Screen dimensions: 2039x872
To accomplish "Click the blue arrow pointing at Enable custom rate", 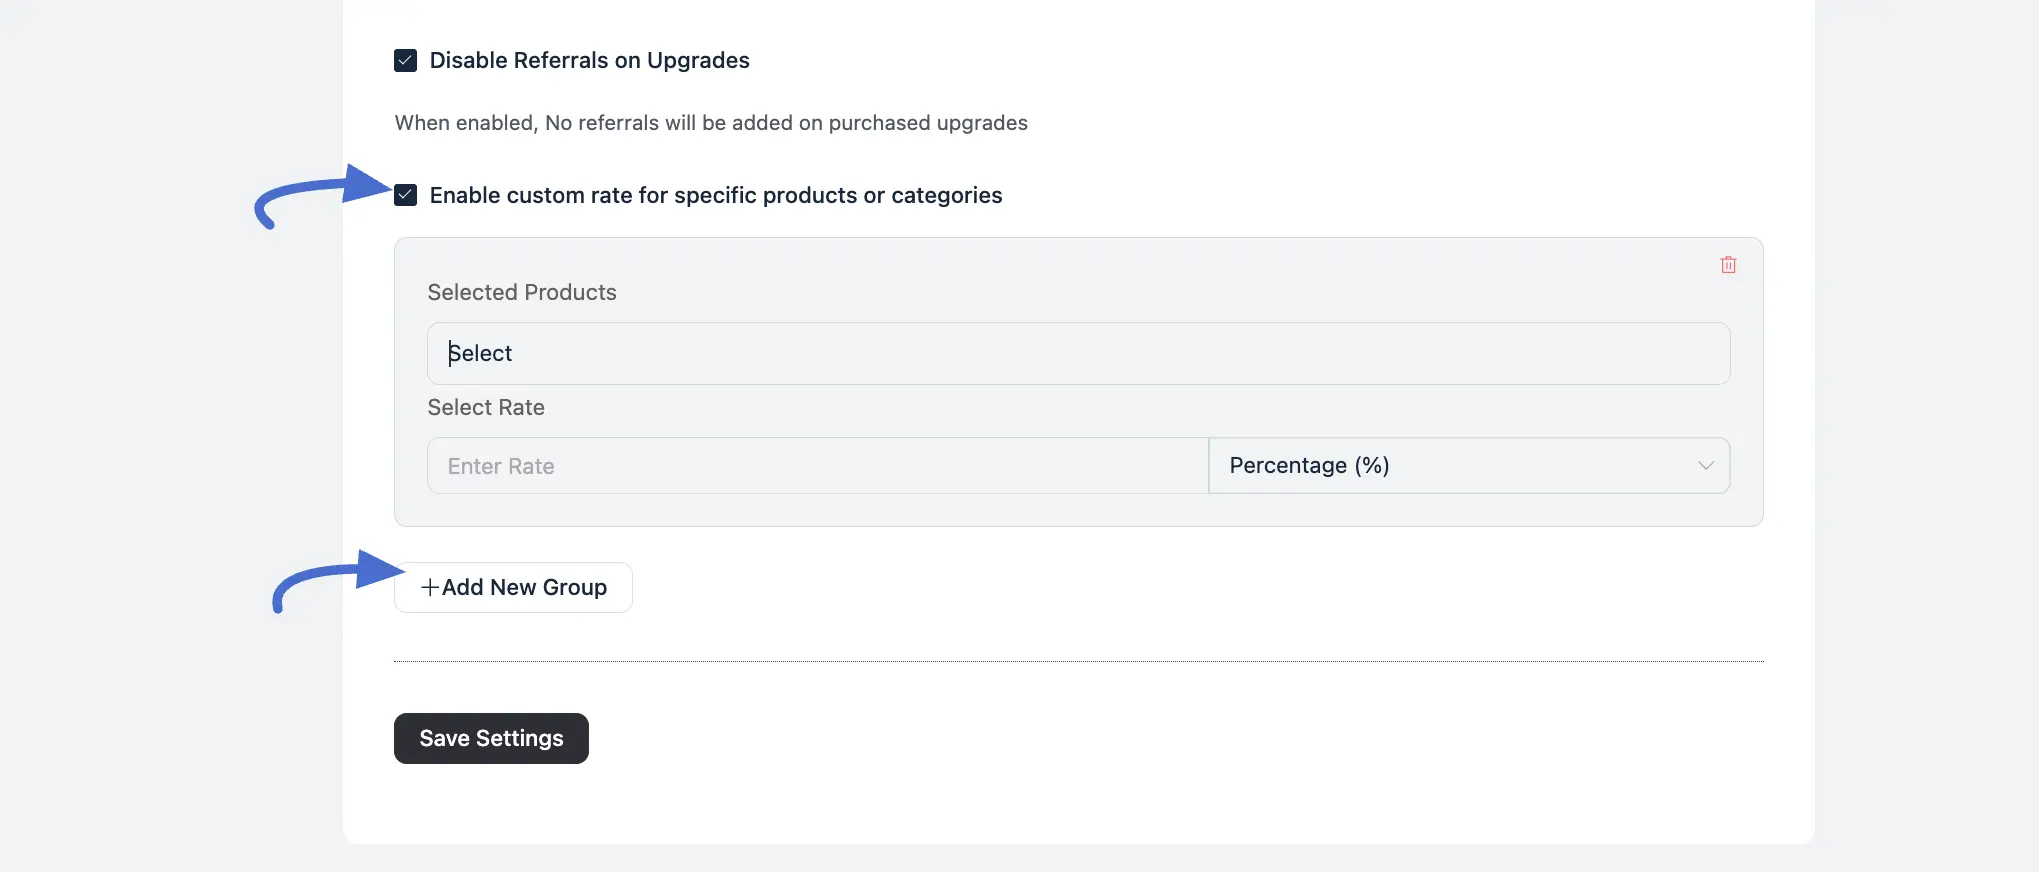I will point(318,193).
